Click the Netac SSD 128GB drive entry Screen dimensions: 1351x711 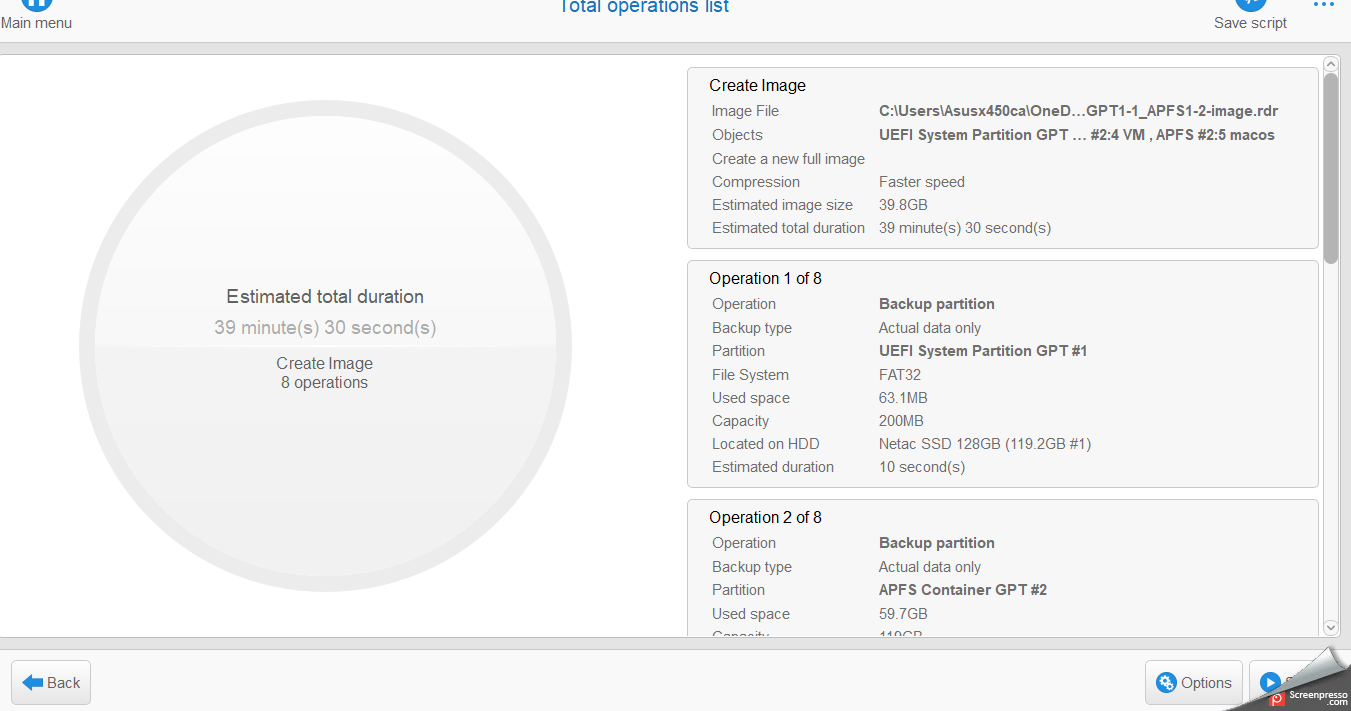click(984, 444)
